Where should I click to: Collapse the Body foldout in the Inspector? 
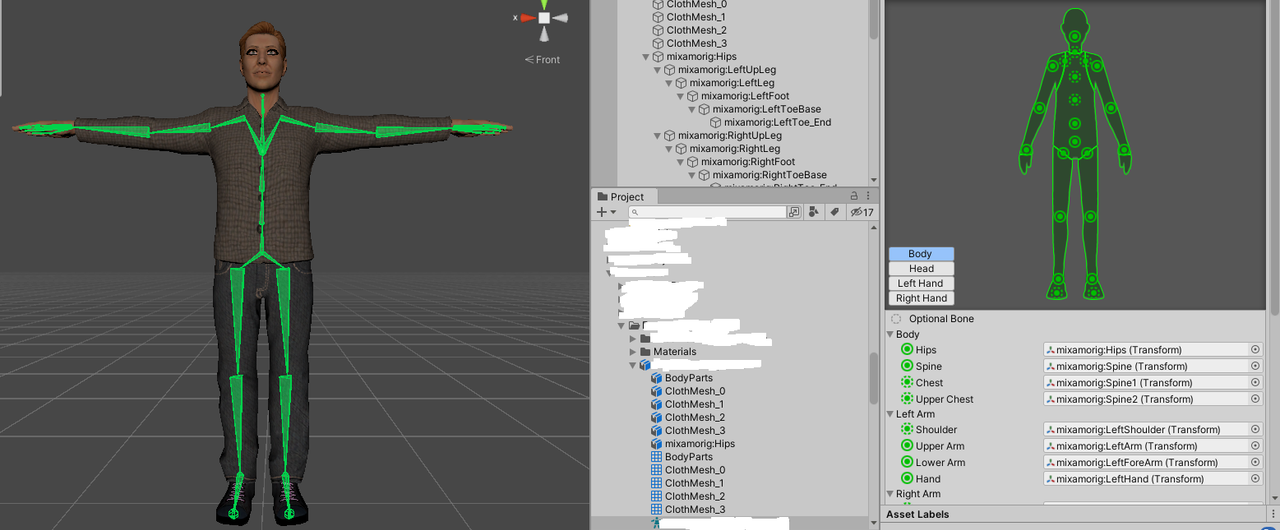point(890,335)
